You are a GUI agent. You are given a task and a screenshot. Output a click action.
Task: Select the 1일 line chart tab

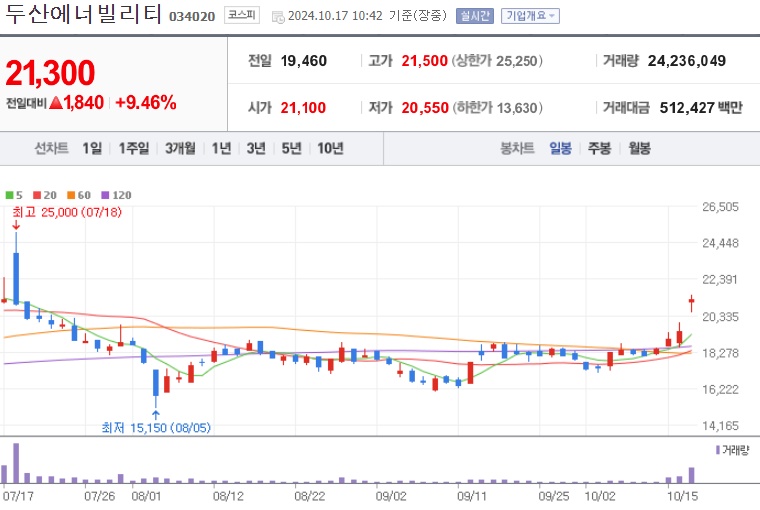[92, 148]
